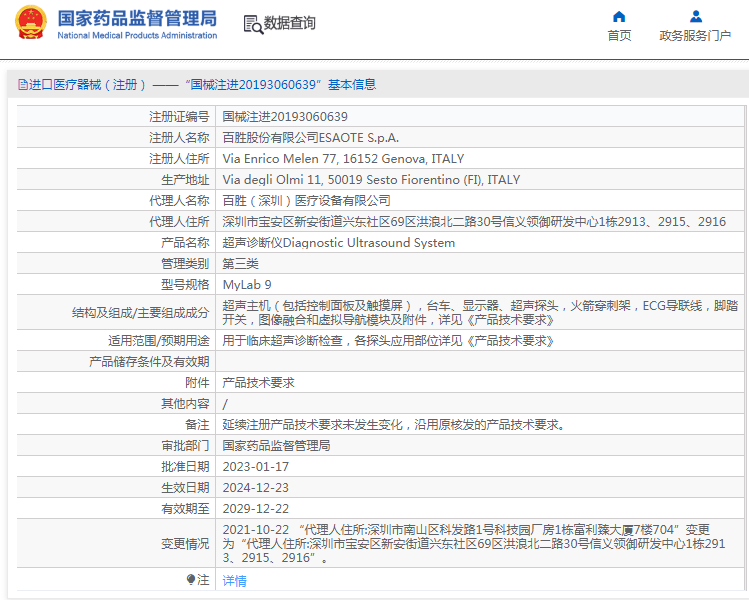The width and height of the screenshot is (749, 600).
Task: Open 政务服务门户 text link
Action: point(695,36)
